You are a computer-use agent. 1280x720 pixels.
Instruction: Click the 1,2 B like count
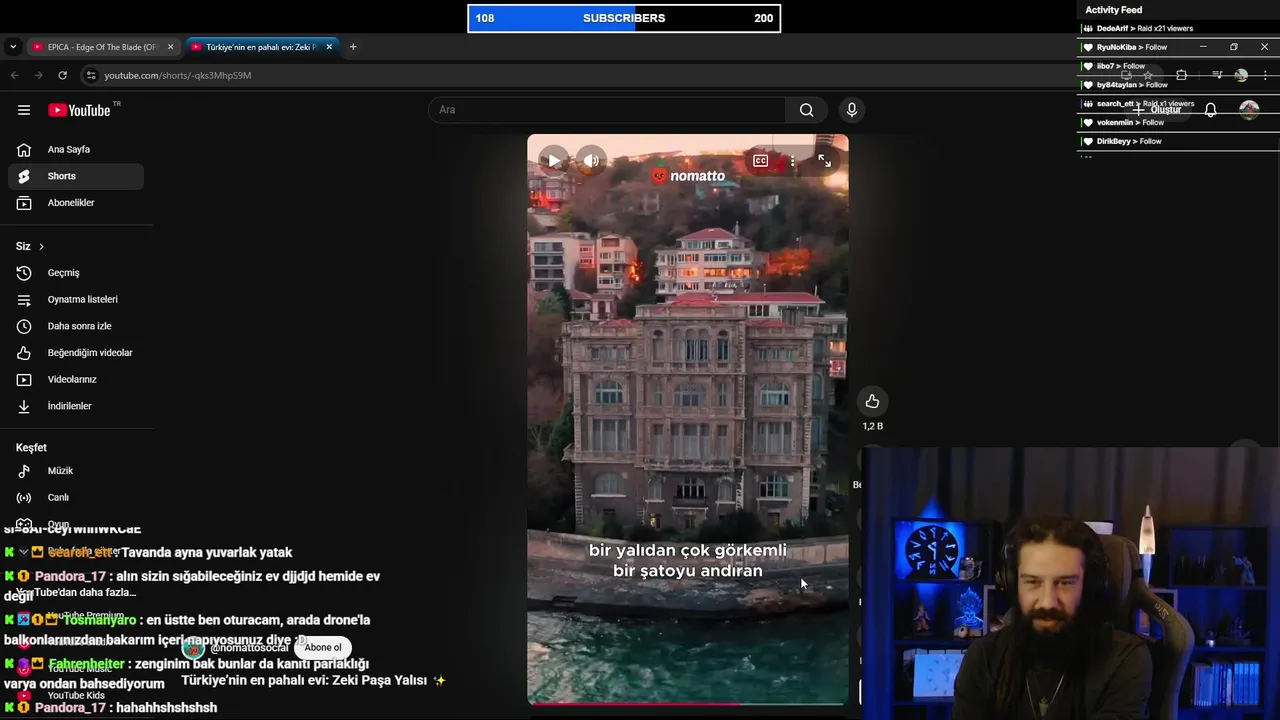[873, 426]
